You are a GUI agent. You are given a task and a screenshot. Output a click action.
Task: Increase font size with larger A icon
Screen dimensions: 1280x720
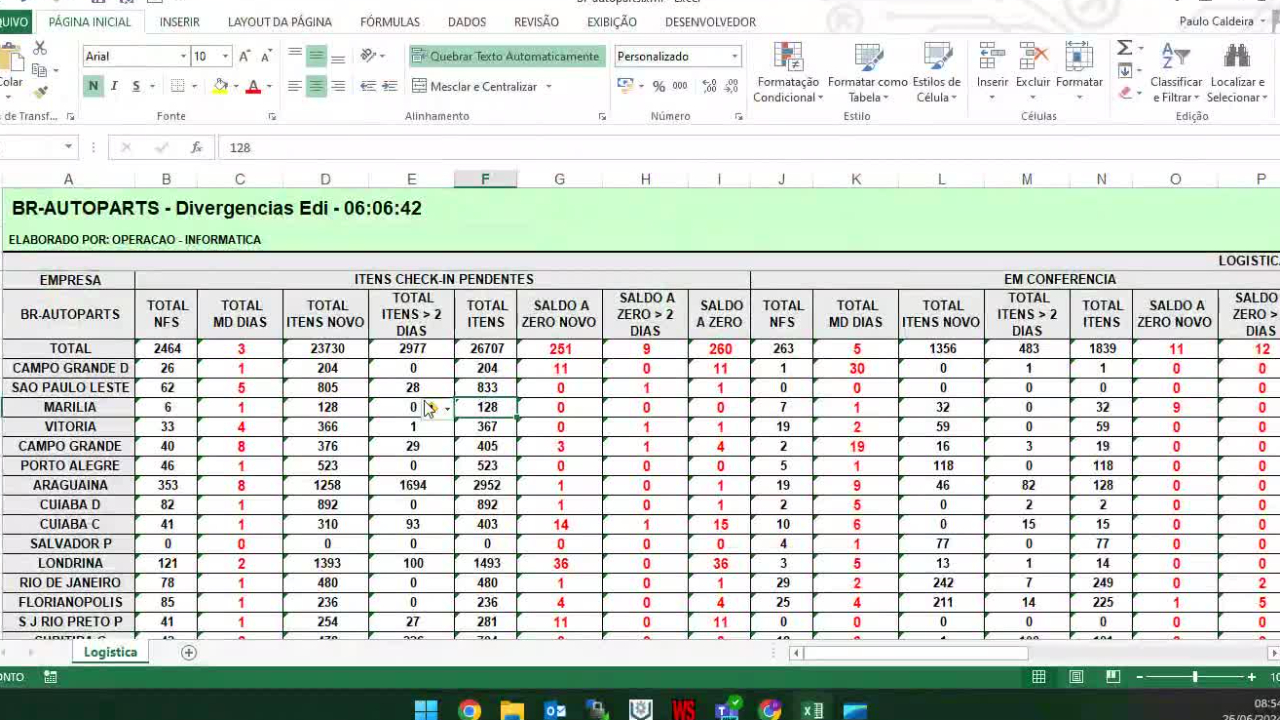pos(245,56)
